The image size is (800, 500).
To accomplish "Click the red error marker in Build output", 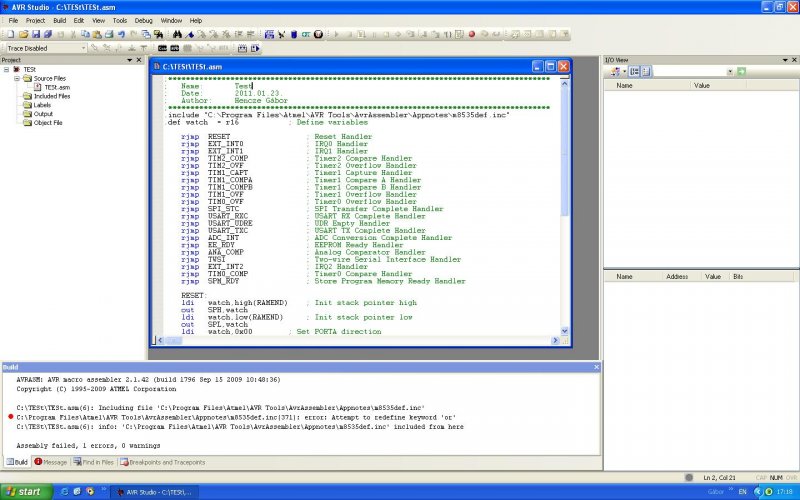I will click(10, 417).
